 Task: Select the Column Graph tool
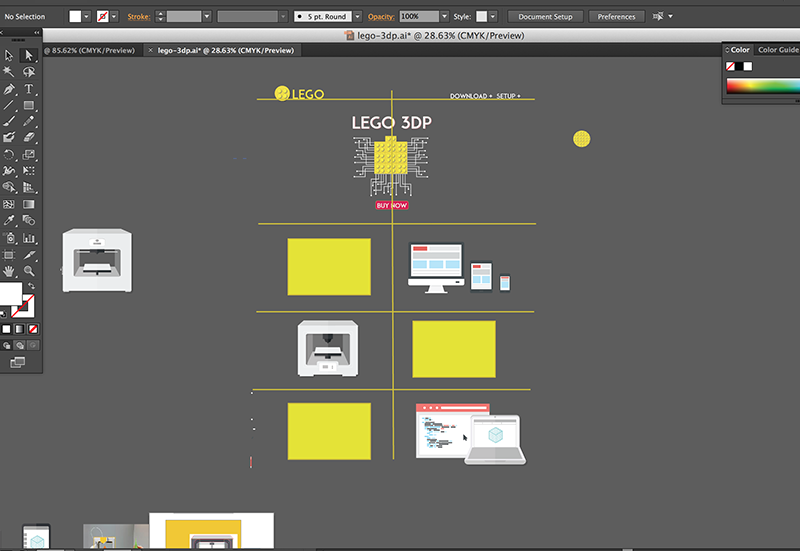29,238
